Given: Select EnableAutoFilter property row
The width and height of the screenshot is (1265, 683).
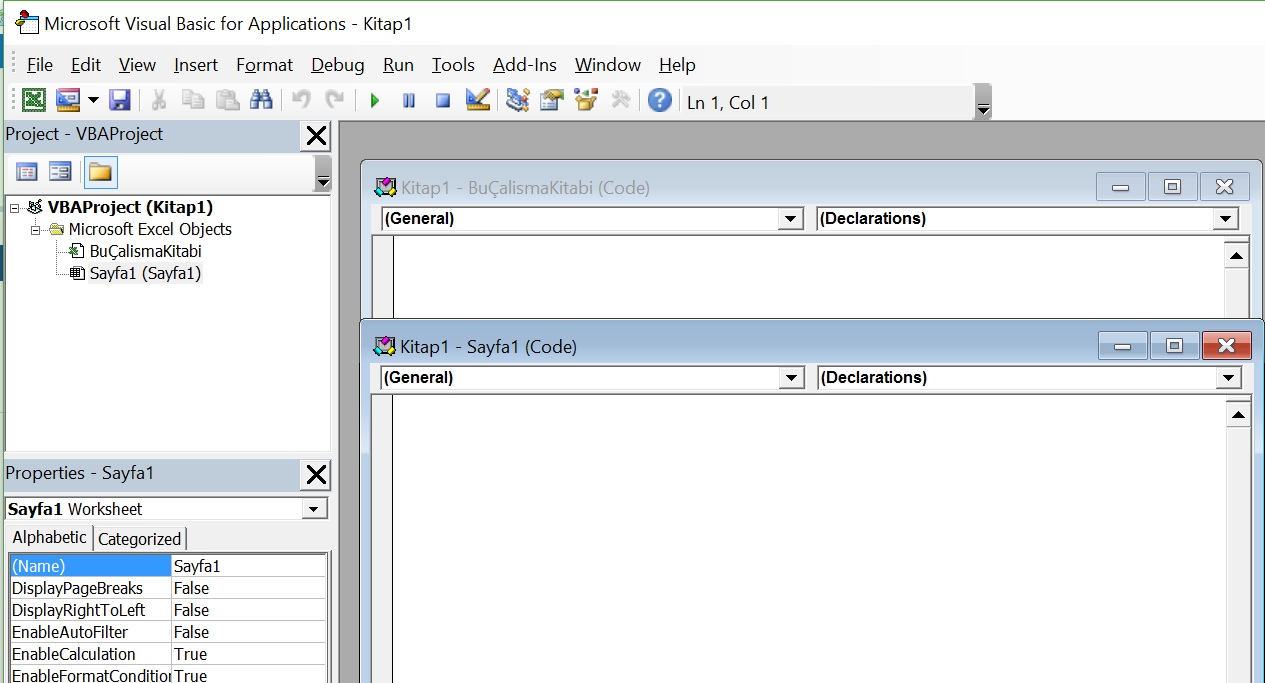Looking at the screenshot, I should (168, 632).
